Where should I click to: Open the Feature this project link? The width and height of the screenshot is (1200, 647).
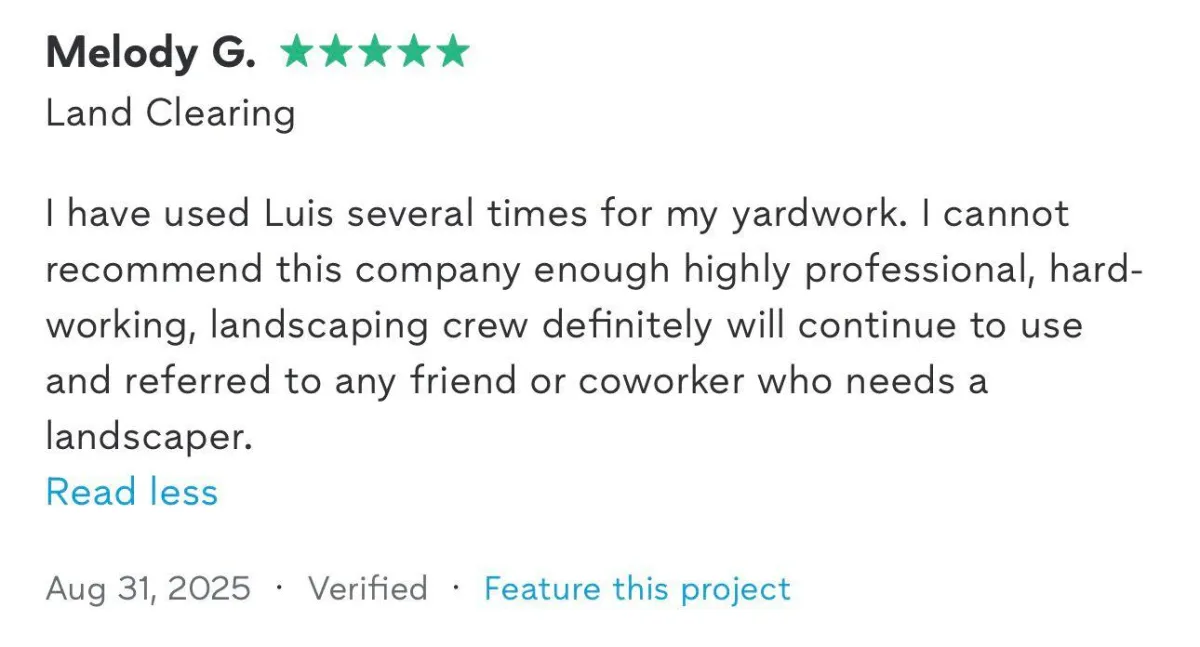click(x=637, y=588)
